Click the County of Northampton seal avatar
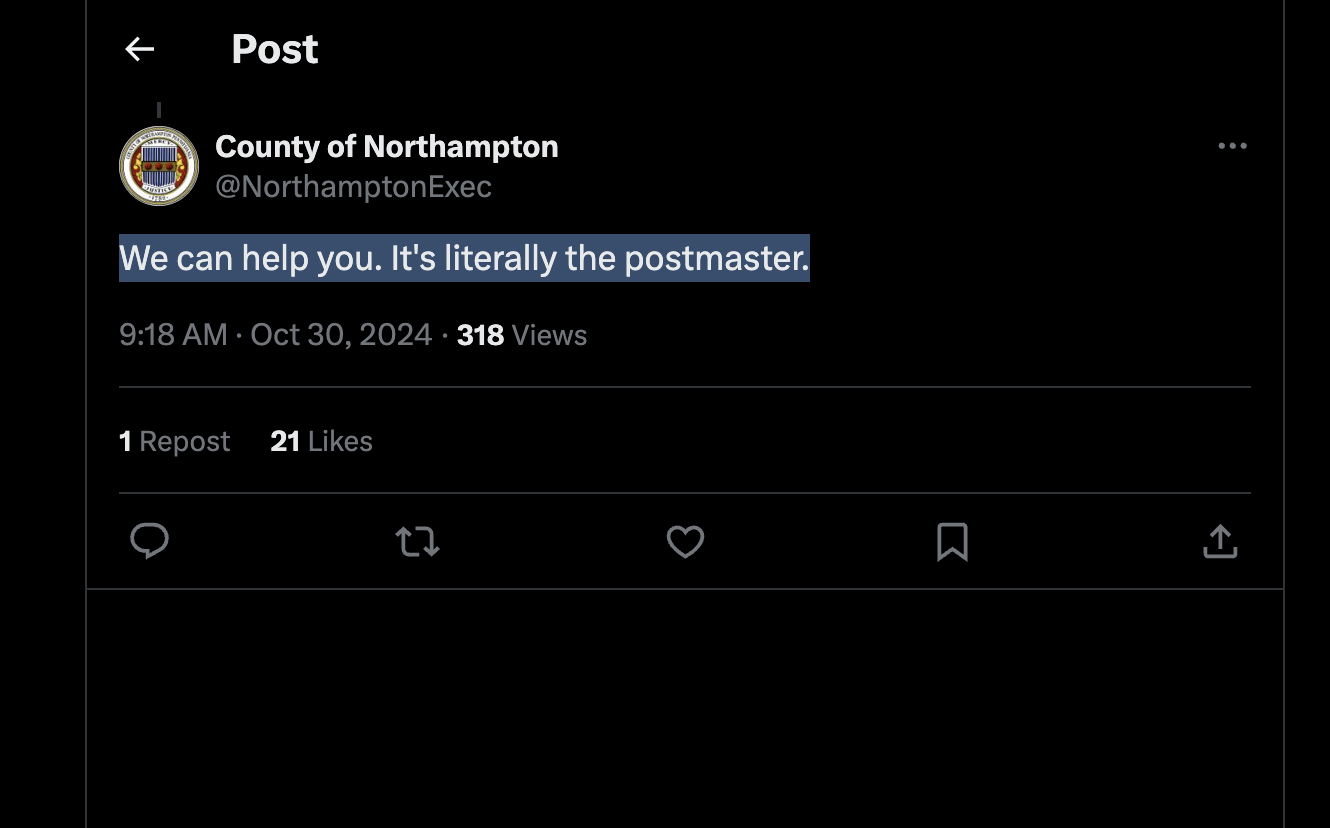This screenshot has width=1330, height=828. point(159,166)
